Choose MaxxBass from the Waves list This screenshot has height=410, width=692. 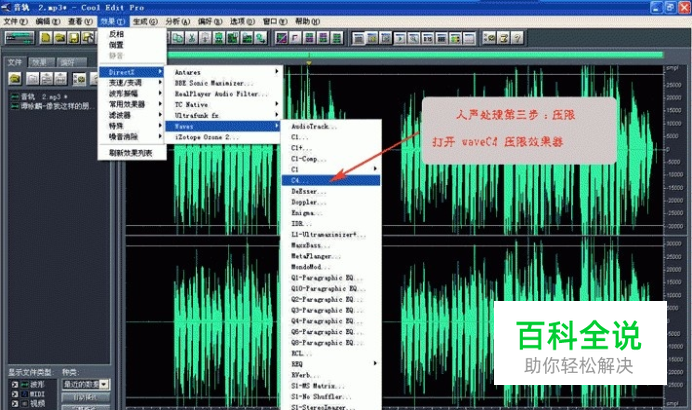[331, 245]
